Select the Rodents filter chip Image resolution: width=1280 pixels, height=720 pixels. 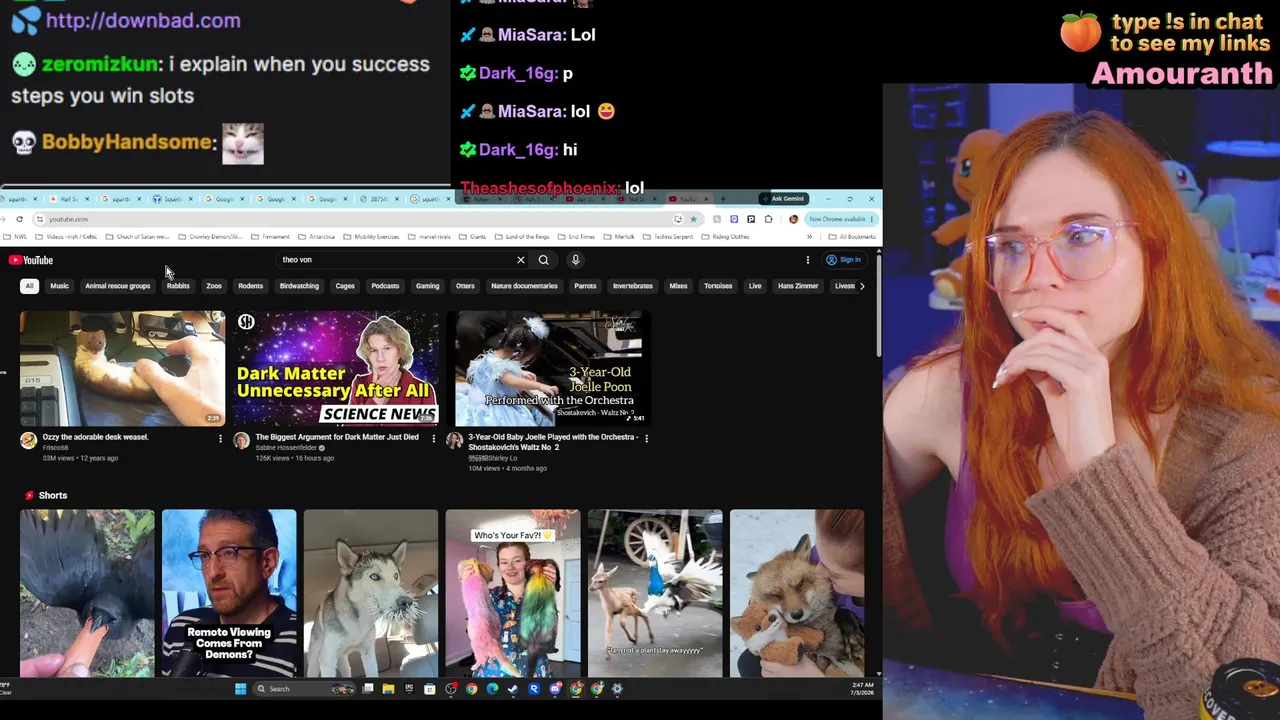[x=251, y=286]
